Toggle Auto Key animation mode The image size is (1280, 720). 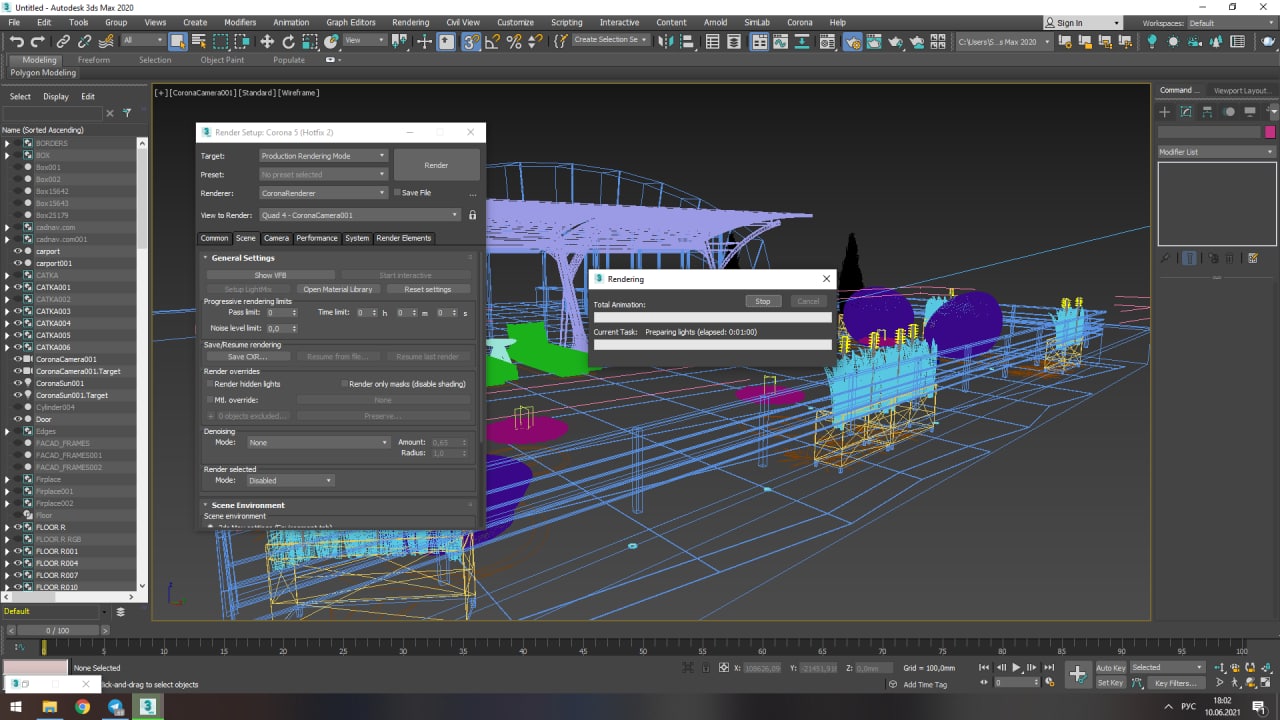coord(1110,668)
